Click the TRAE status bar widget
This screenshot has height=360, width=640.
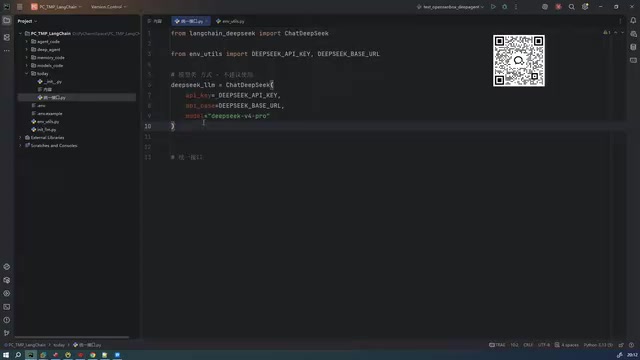[497, 345]
